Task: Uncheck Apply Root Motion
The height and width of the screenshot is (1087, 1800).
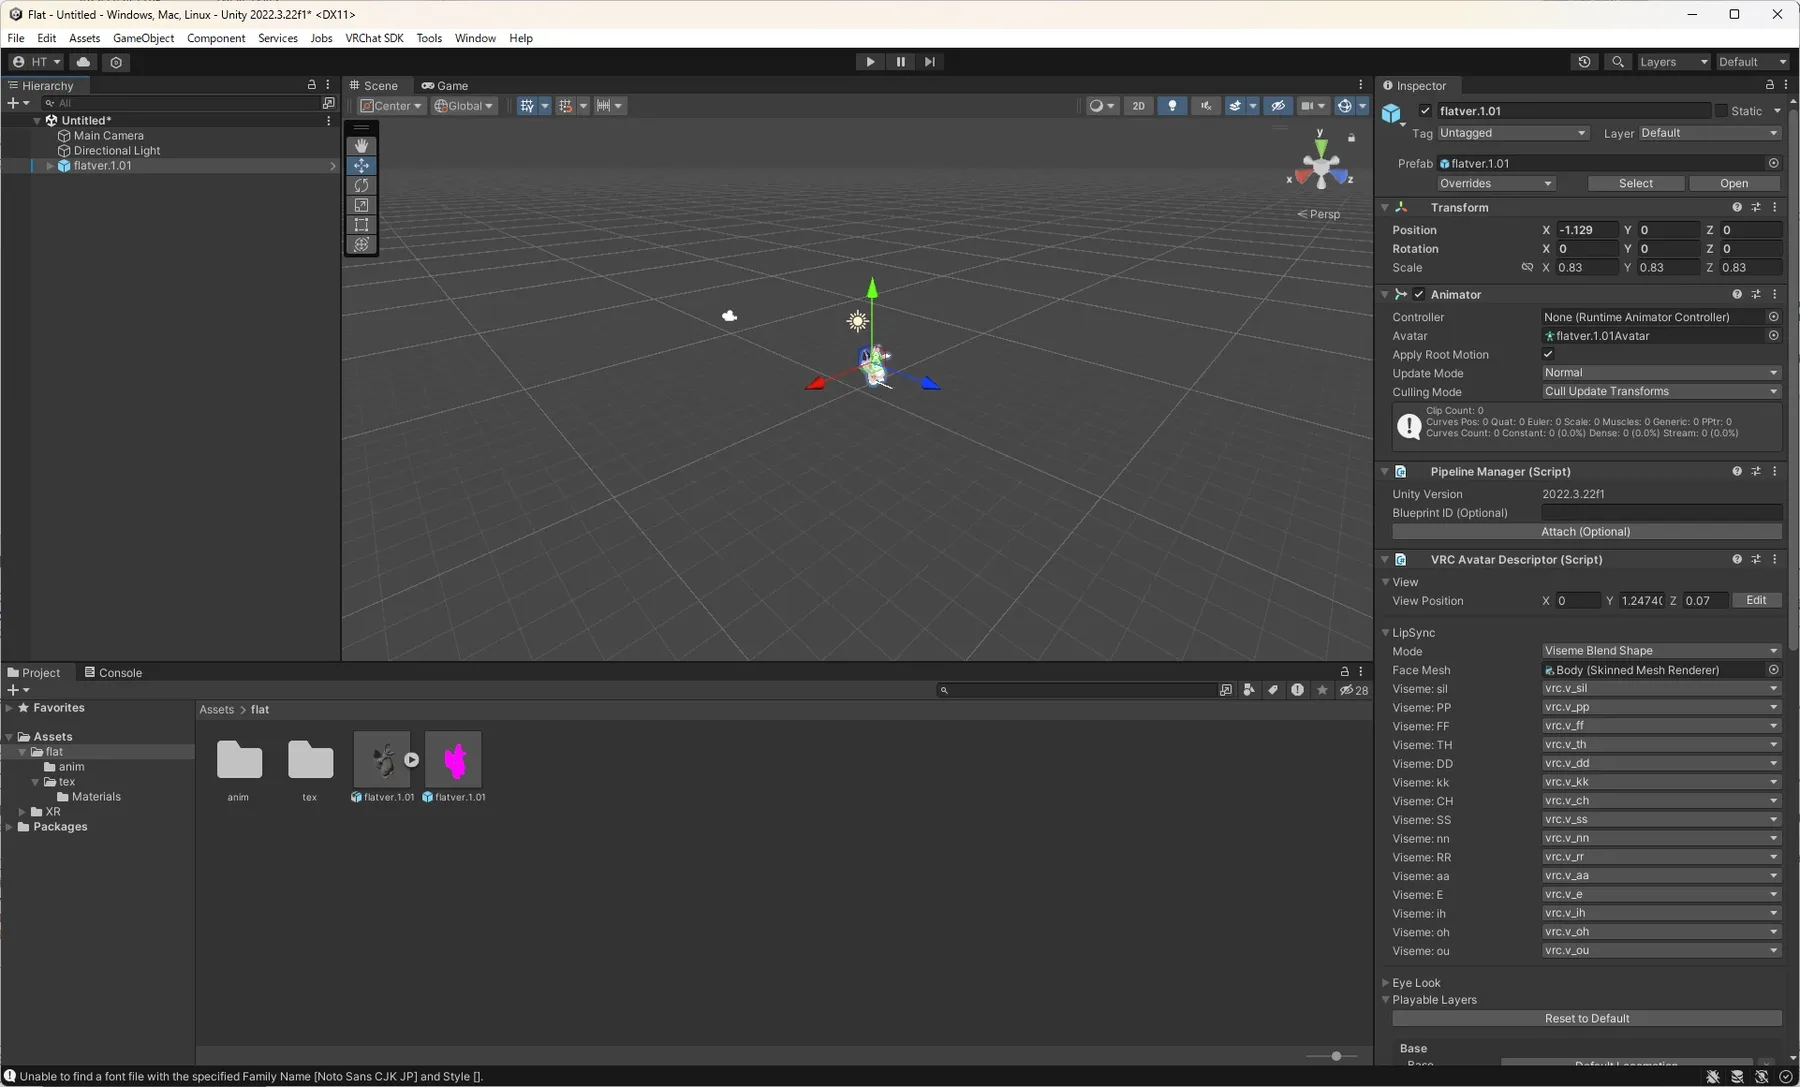Action: (1548, 354)
